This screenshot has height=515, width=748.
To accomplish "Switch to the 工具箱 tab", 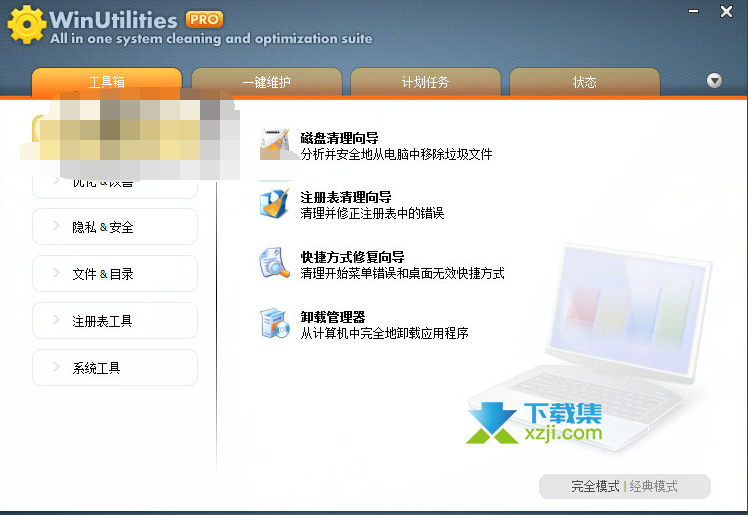I will coord(107,82).
